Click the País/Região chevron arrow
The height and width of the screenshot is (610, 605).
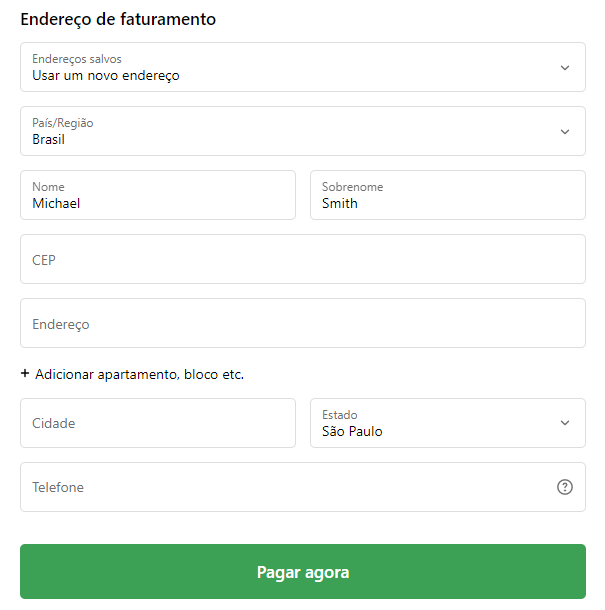click(565, 132)
